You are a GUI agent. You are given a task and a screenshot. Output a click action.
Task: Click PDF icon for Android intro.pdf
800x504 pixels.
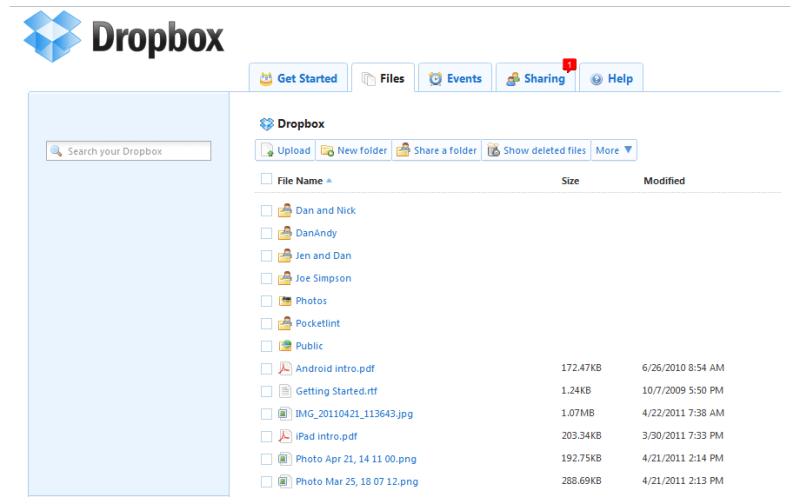[x=285, y=368]
